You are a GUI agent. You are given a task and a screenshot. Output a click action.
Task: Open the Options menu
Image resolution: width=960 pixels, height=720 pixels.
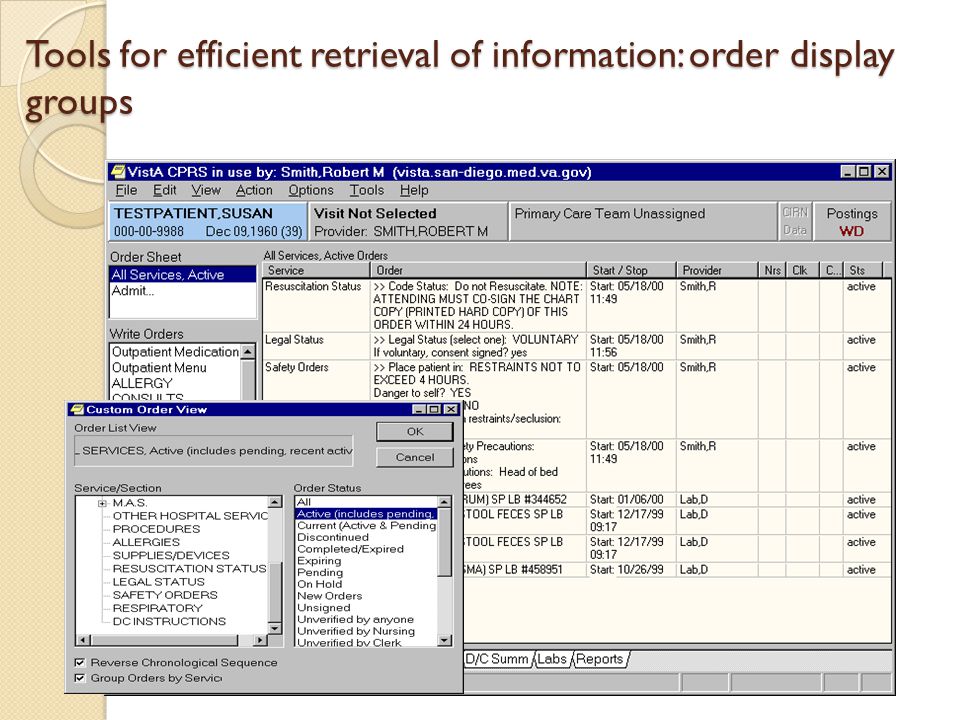(311, 190)
